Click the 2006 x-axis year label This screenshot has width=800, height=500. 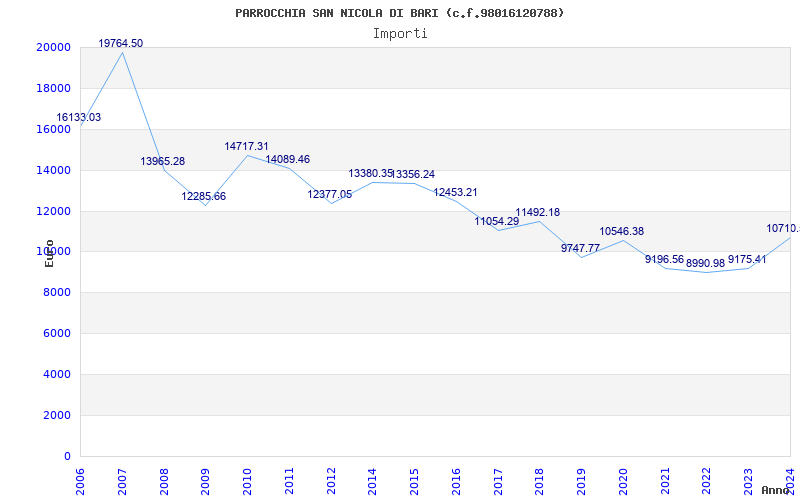[x=80, y=481]
